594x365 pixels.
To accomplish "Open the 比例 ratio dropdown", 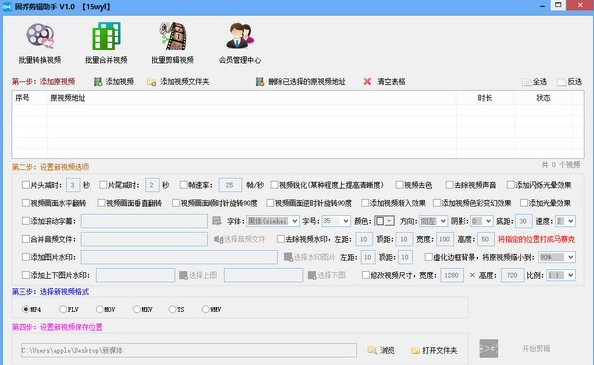I will (x=561, y=275).
